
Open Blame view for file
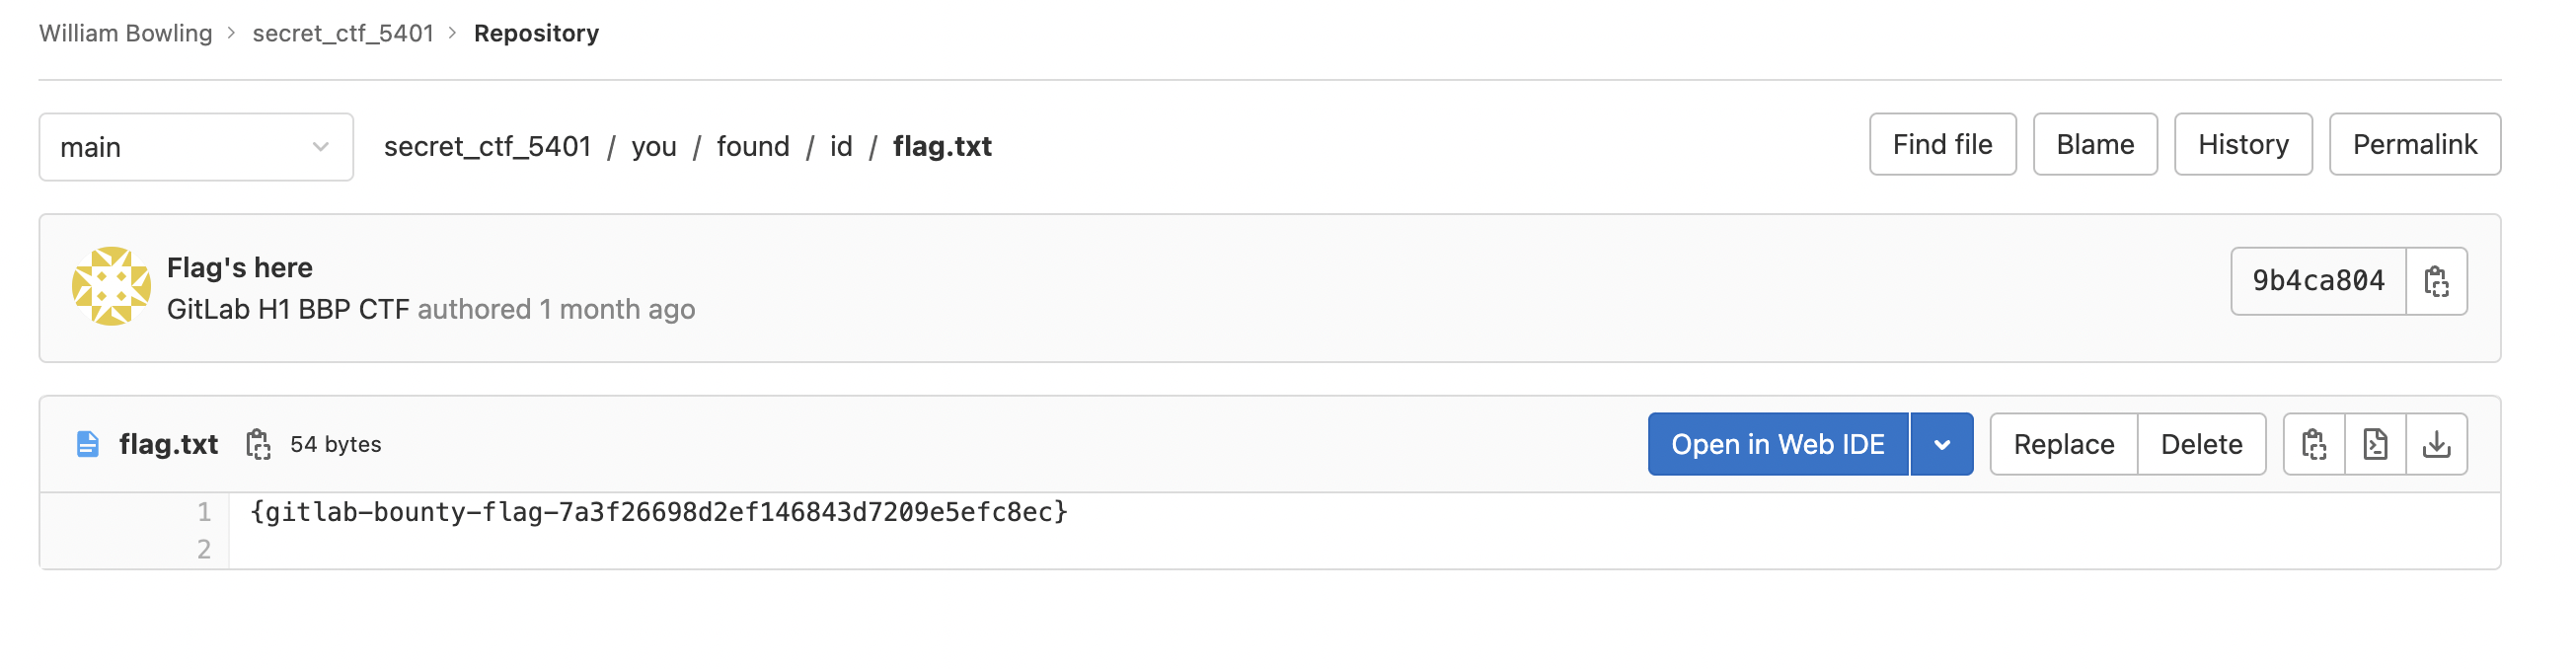pos(2095,145)
